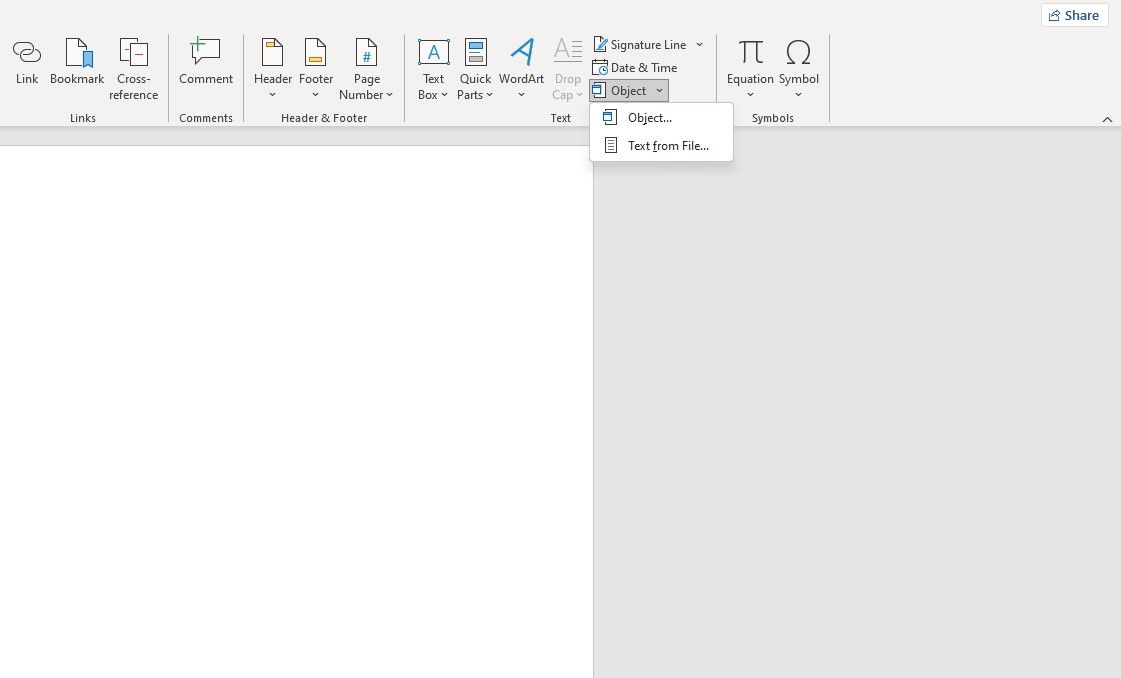This screenshot has height=678, width=1121.
Task: Click the Object button label
Action: coord(627,90)
